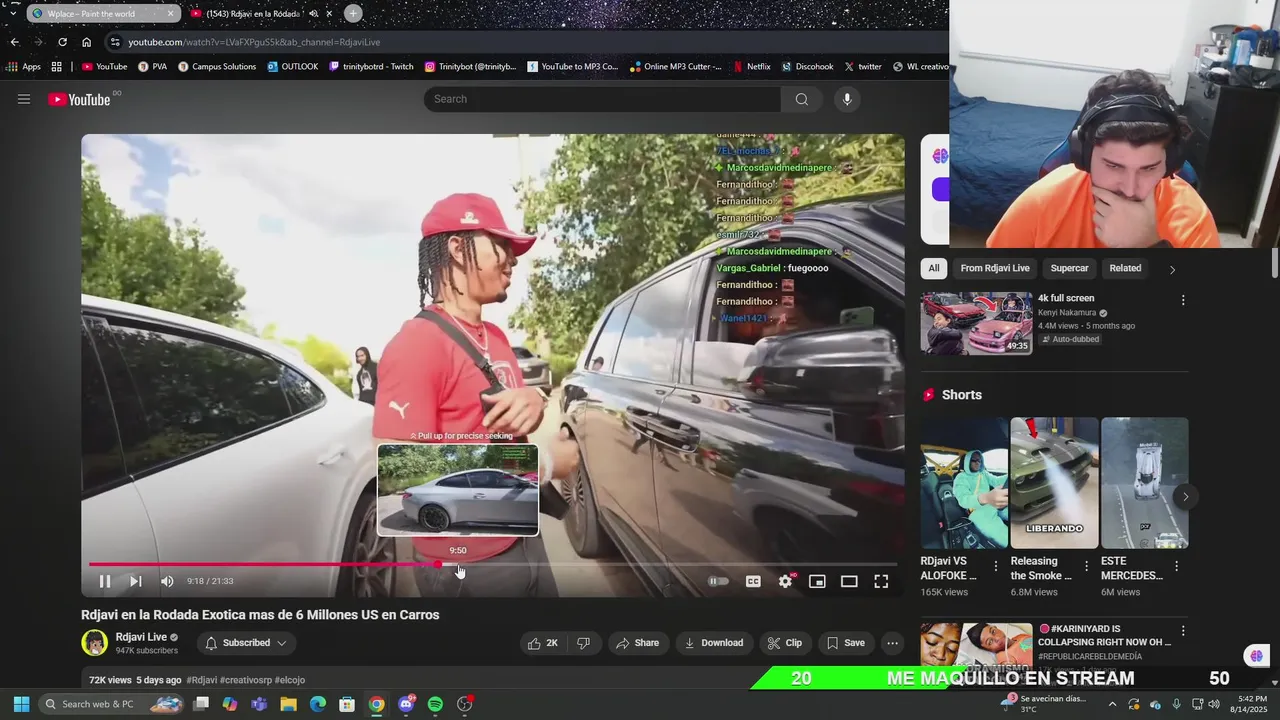Open the Rdjavi Live channel name link
The width and height of the screenshot is (1280, 720).
140,637
